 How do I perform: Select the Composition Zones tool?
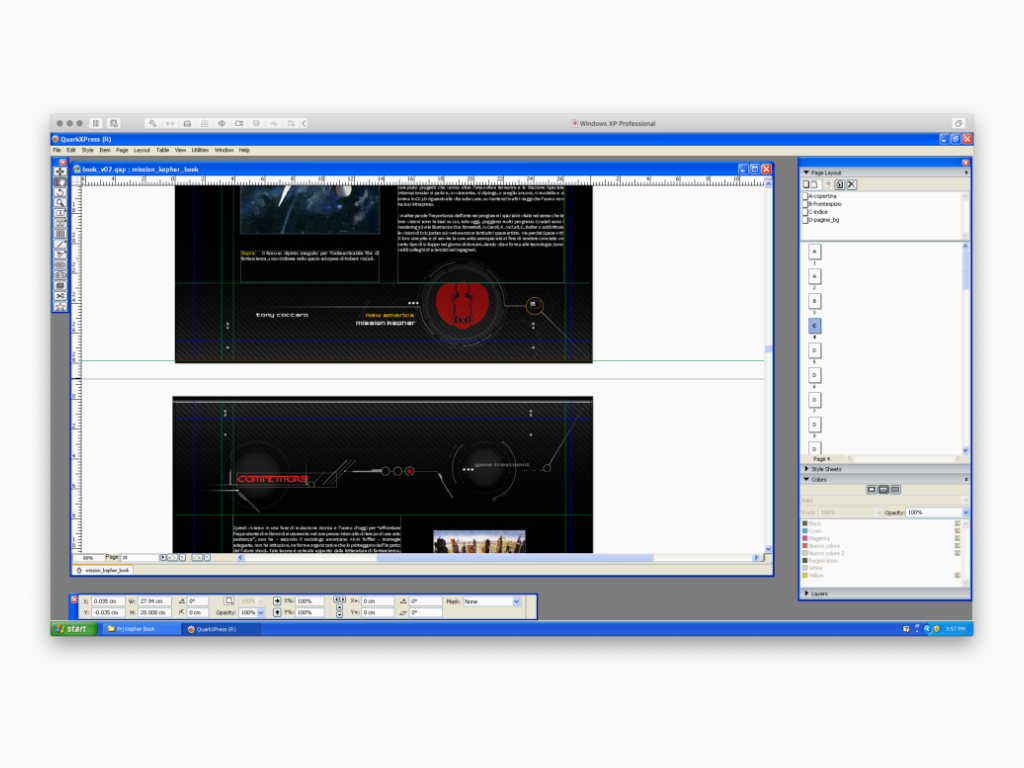pos(60,286)
